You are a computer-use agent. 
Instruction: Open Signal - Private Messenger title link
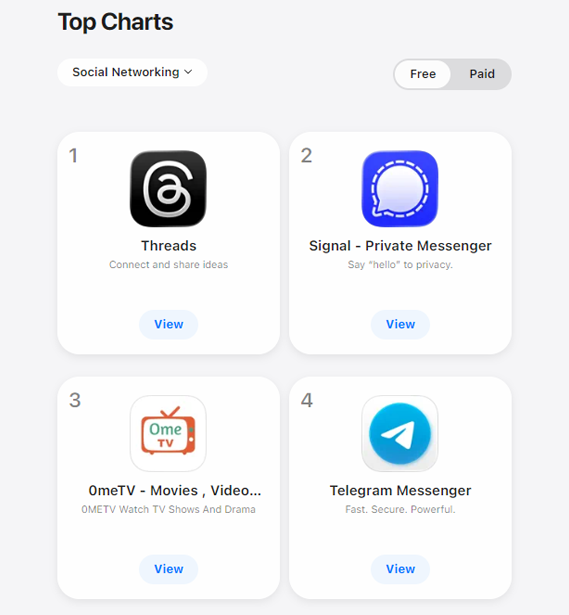coord(400,246)
